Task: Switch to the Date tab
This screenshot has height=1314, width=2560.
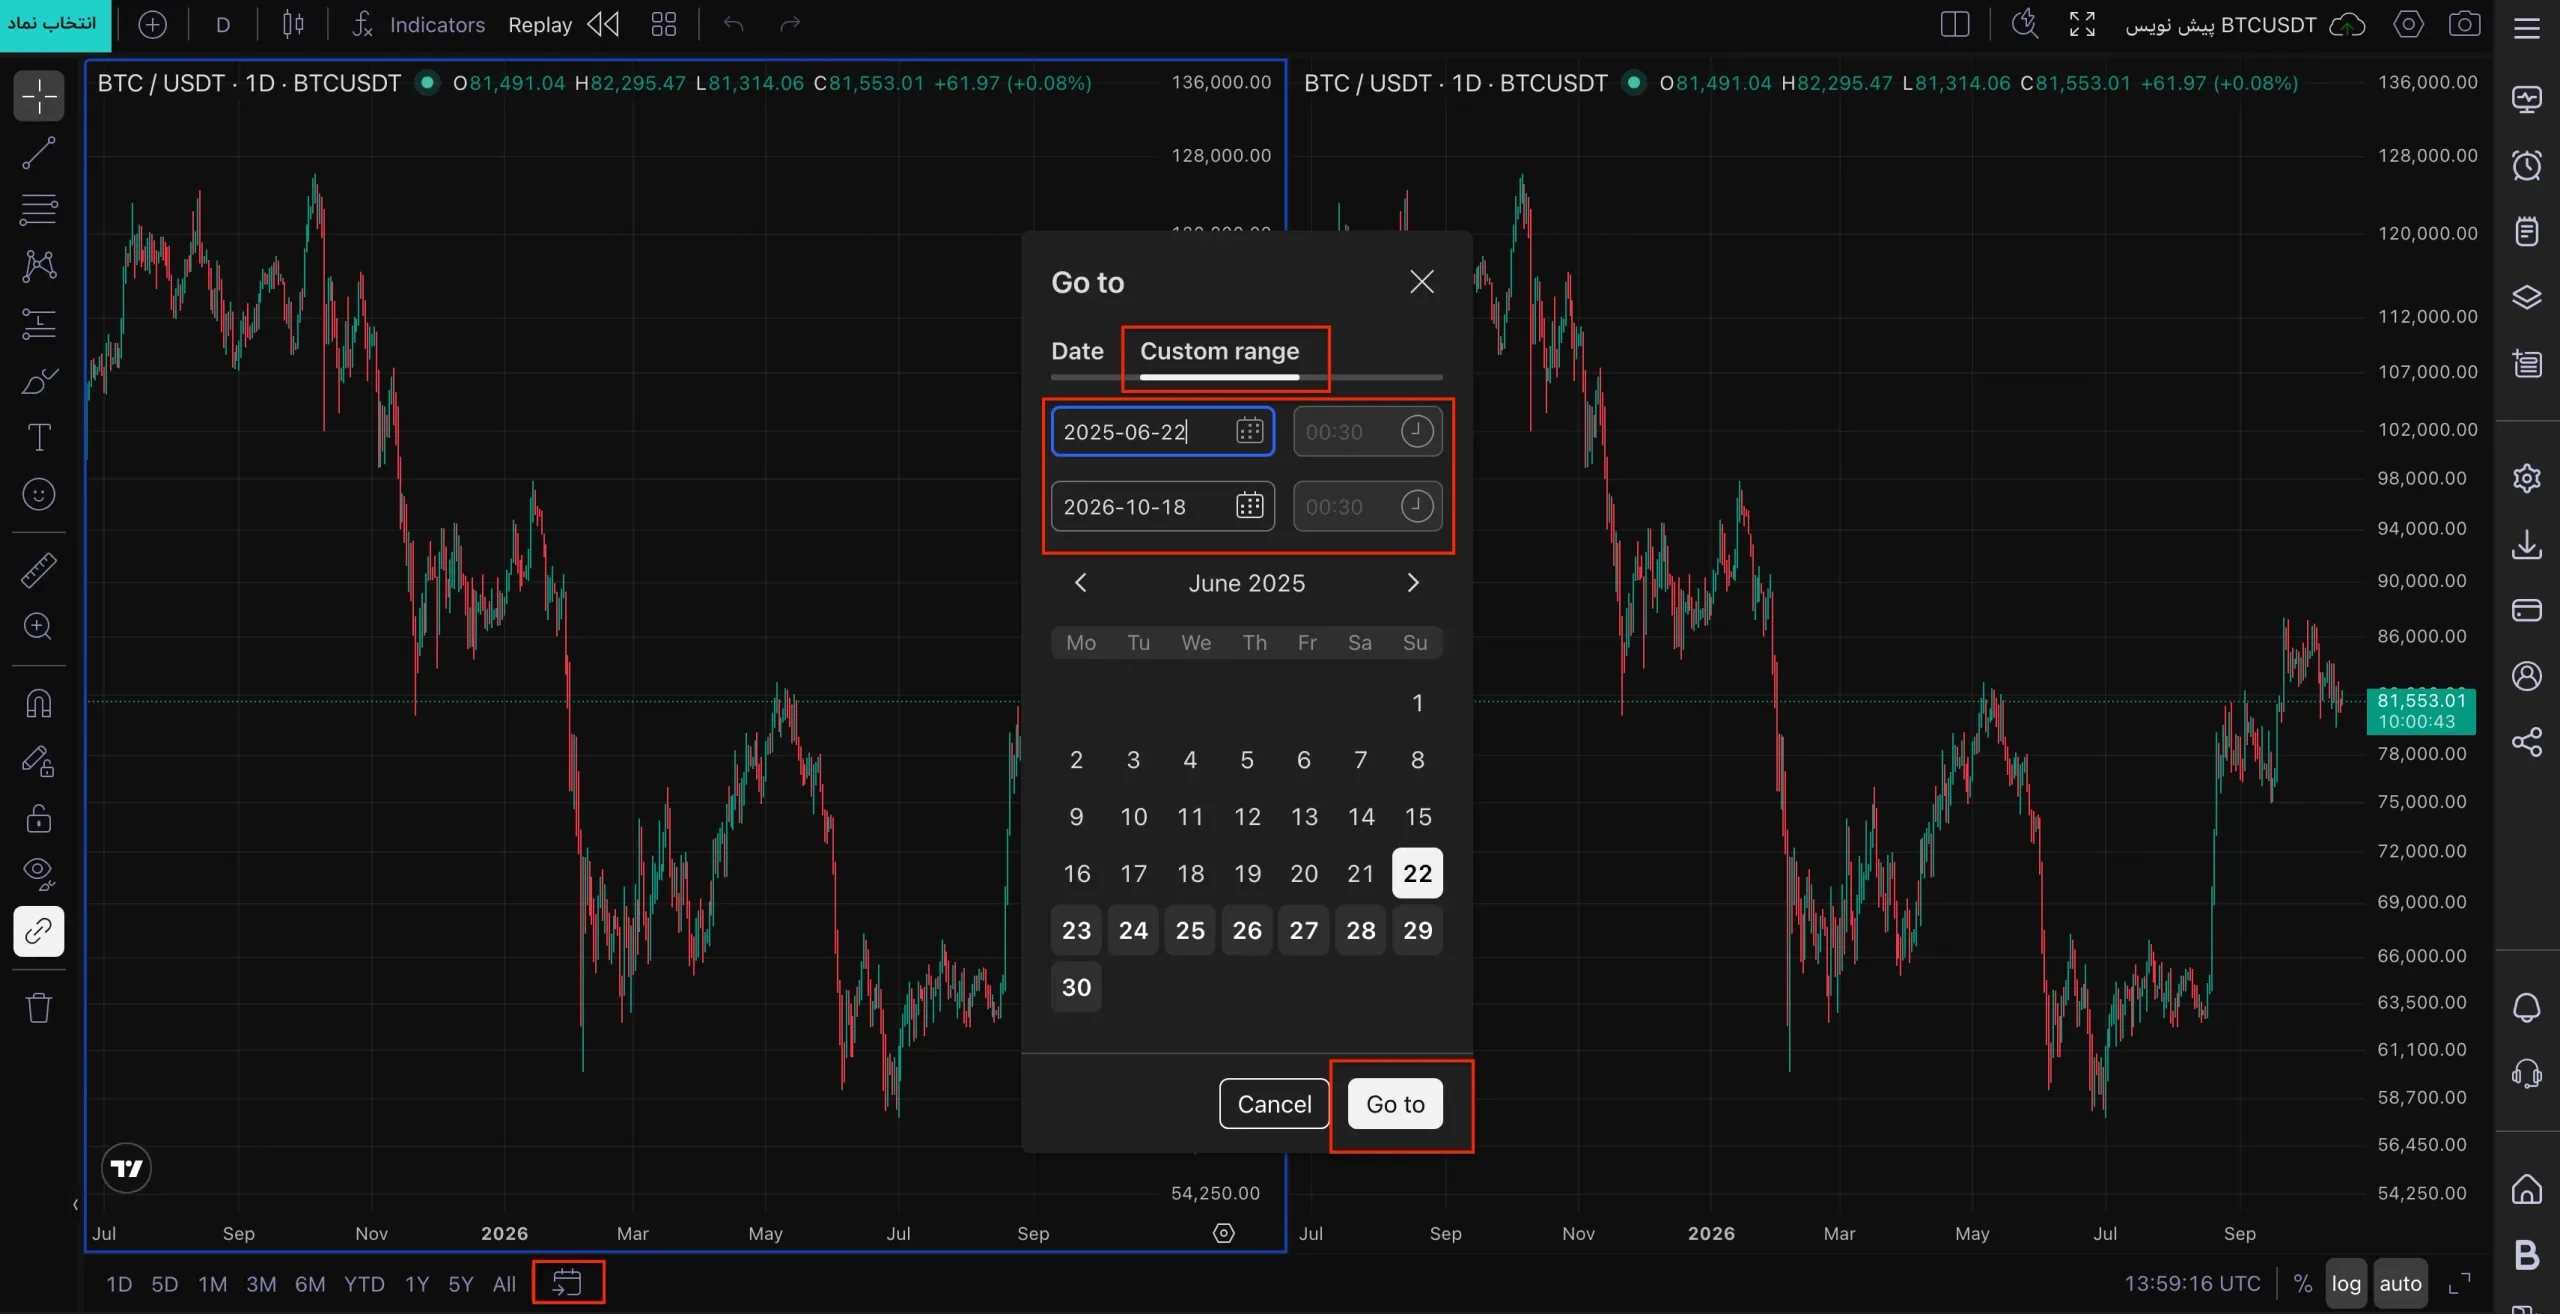Action: pos(1077,351)
